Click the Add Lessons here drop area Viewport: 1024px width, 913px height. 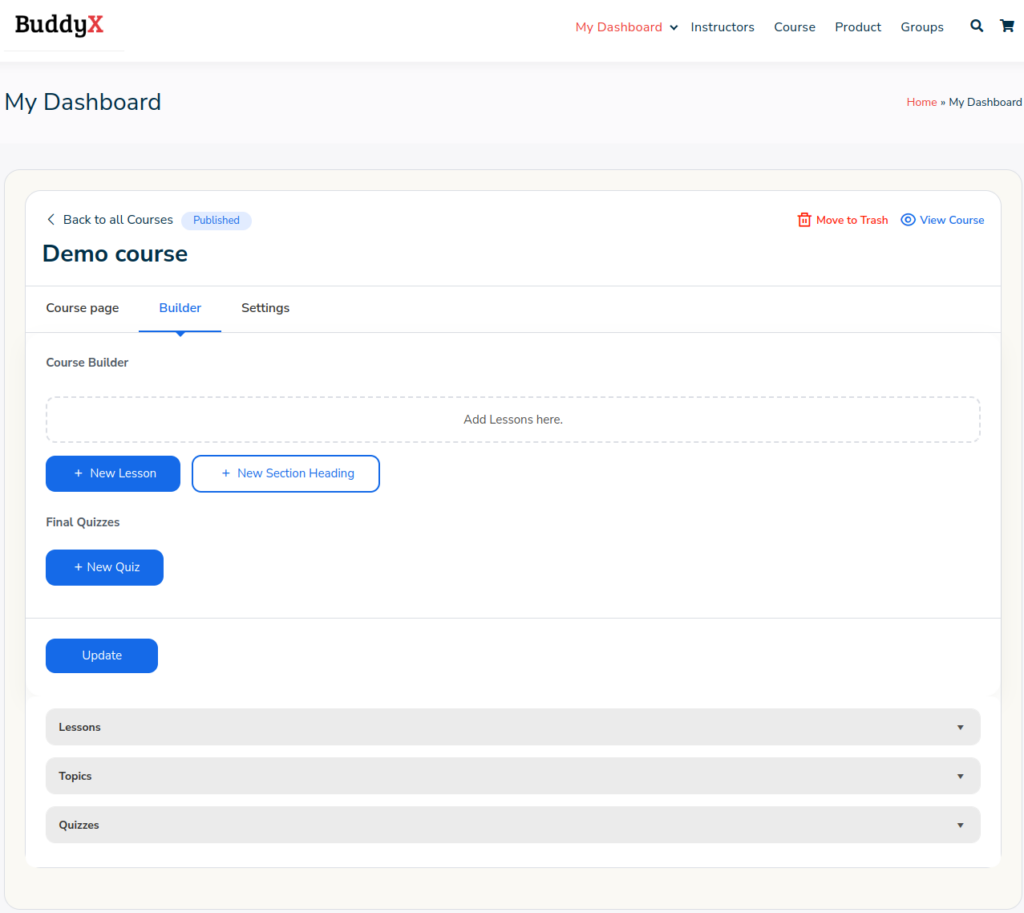[x=512, y=419]
